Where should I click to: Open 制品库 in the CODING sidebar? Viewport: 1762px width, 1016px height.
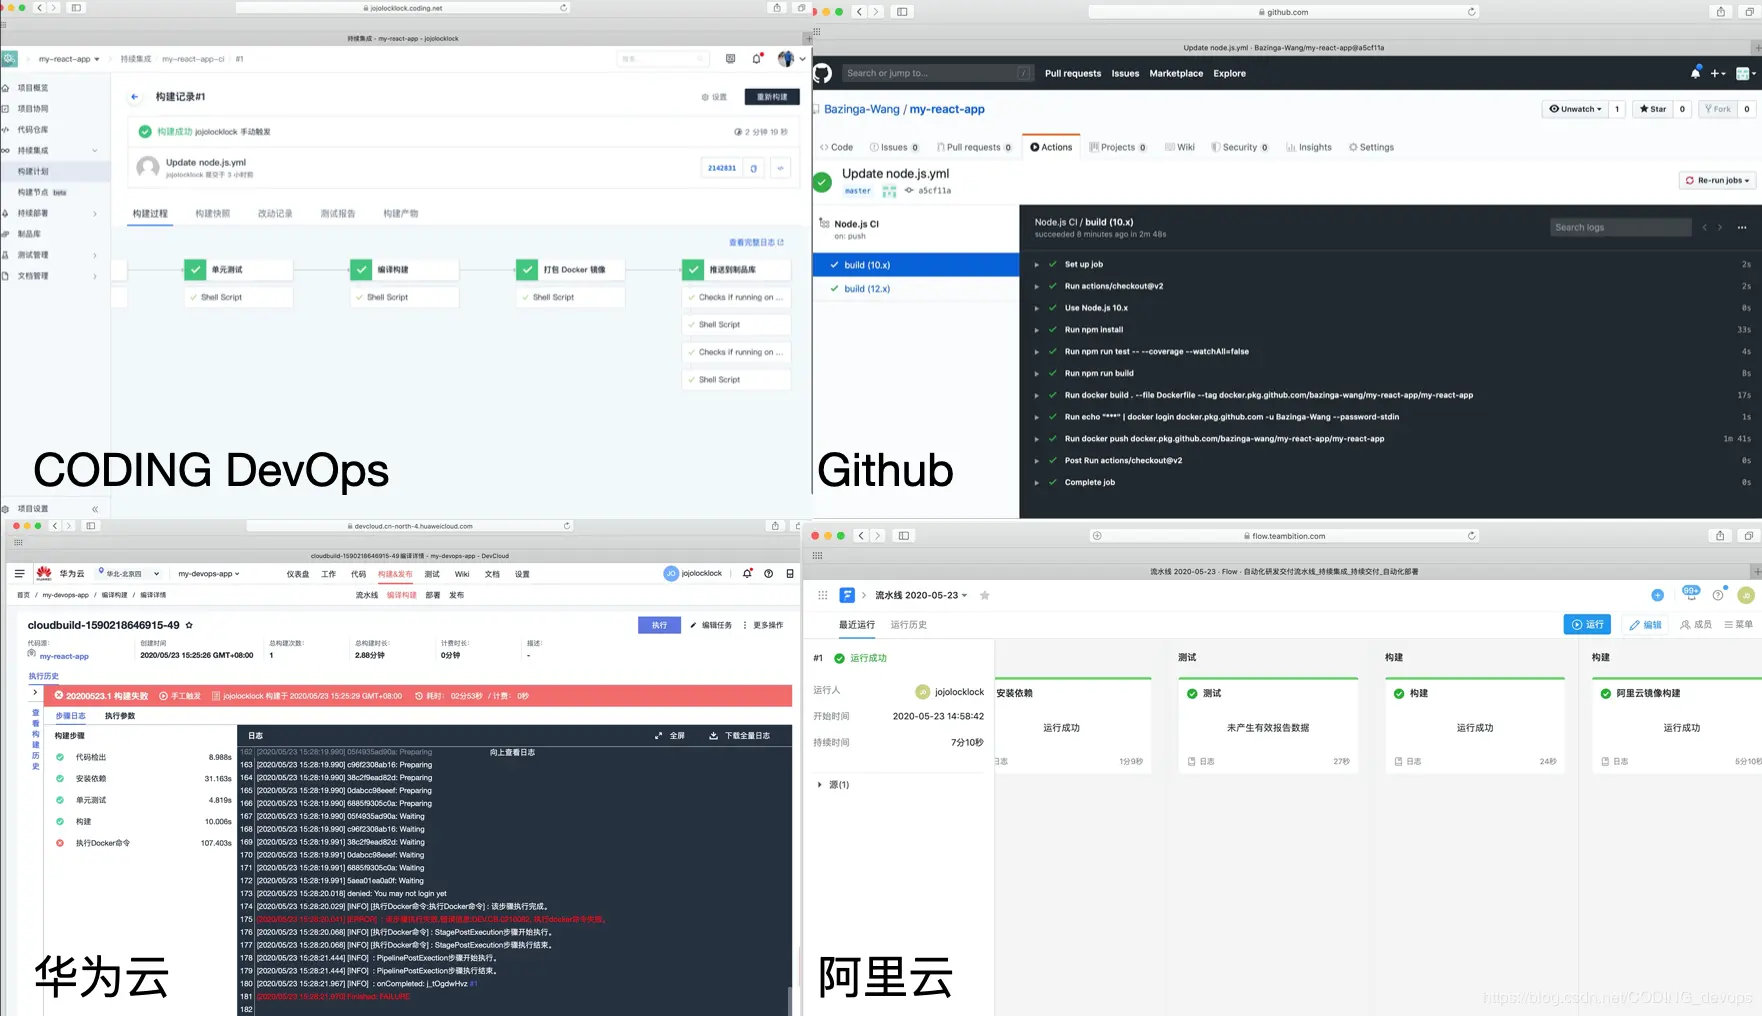(30, 234)
